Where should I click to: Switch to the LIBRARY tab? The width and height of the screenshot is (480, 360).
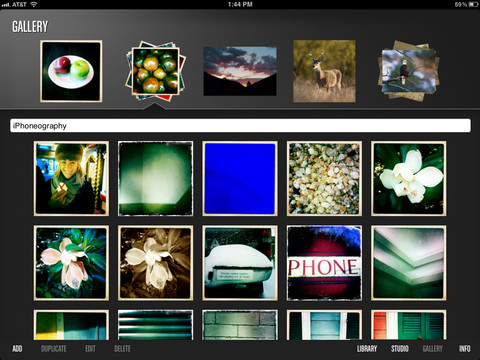coord(367,349)
